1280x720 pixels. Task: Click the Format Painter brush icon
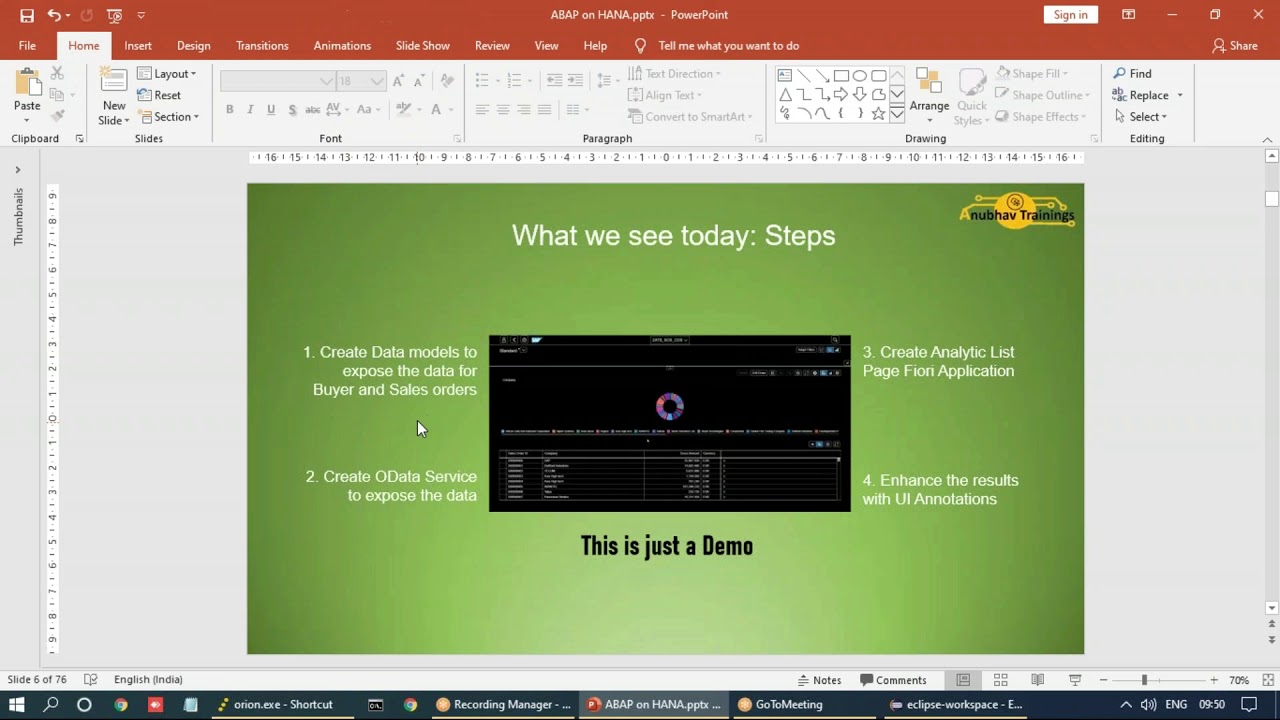point(57,116)
